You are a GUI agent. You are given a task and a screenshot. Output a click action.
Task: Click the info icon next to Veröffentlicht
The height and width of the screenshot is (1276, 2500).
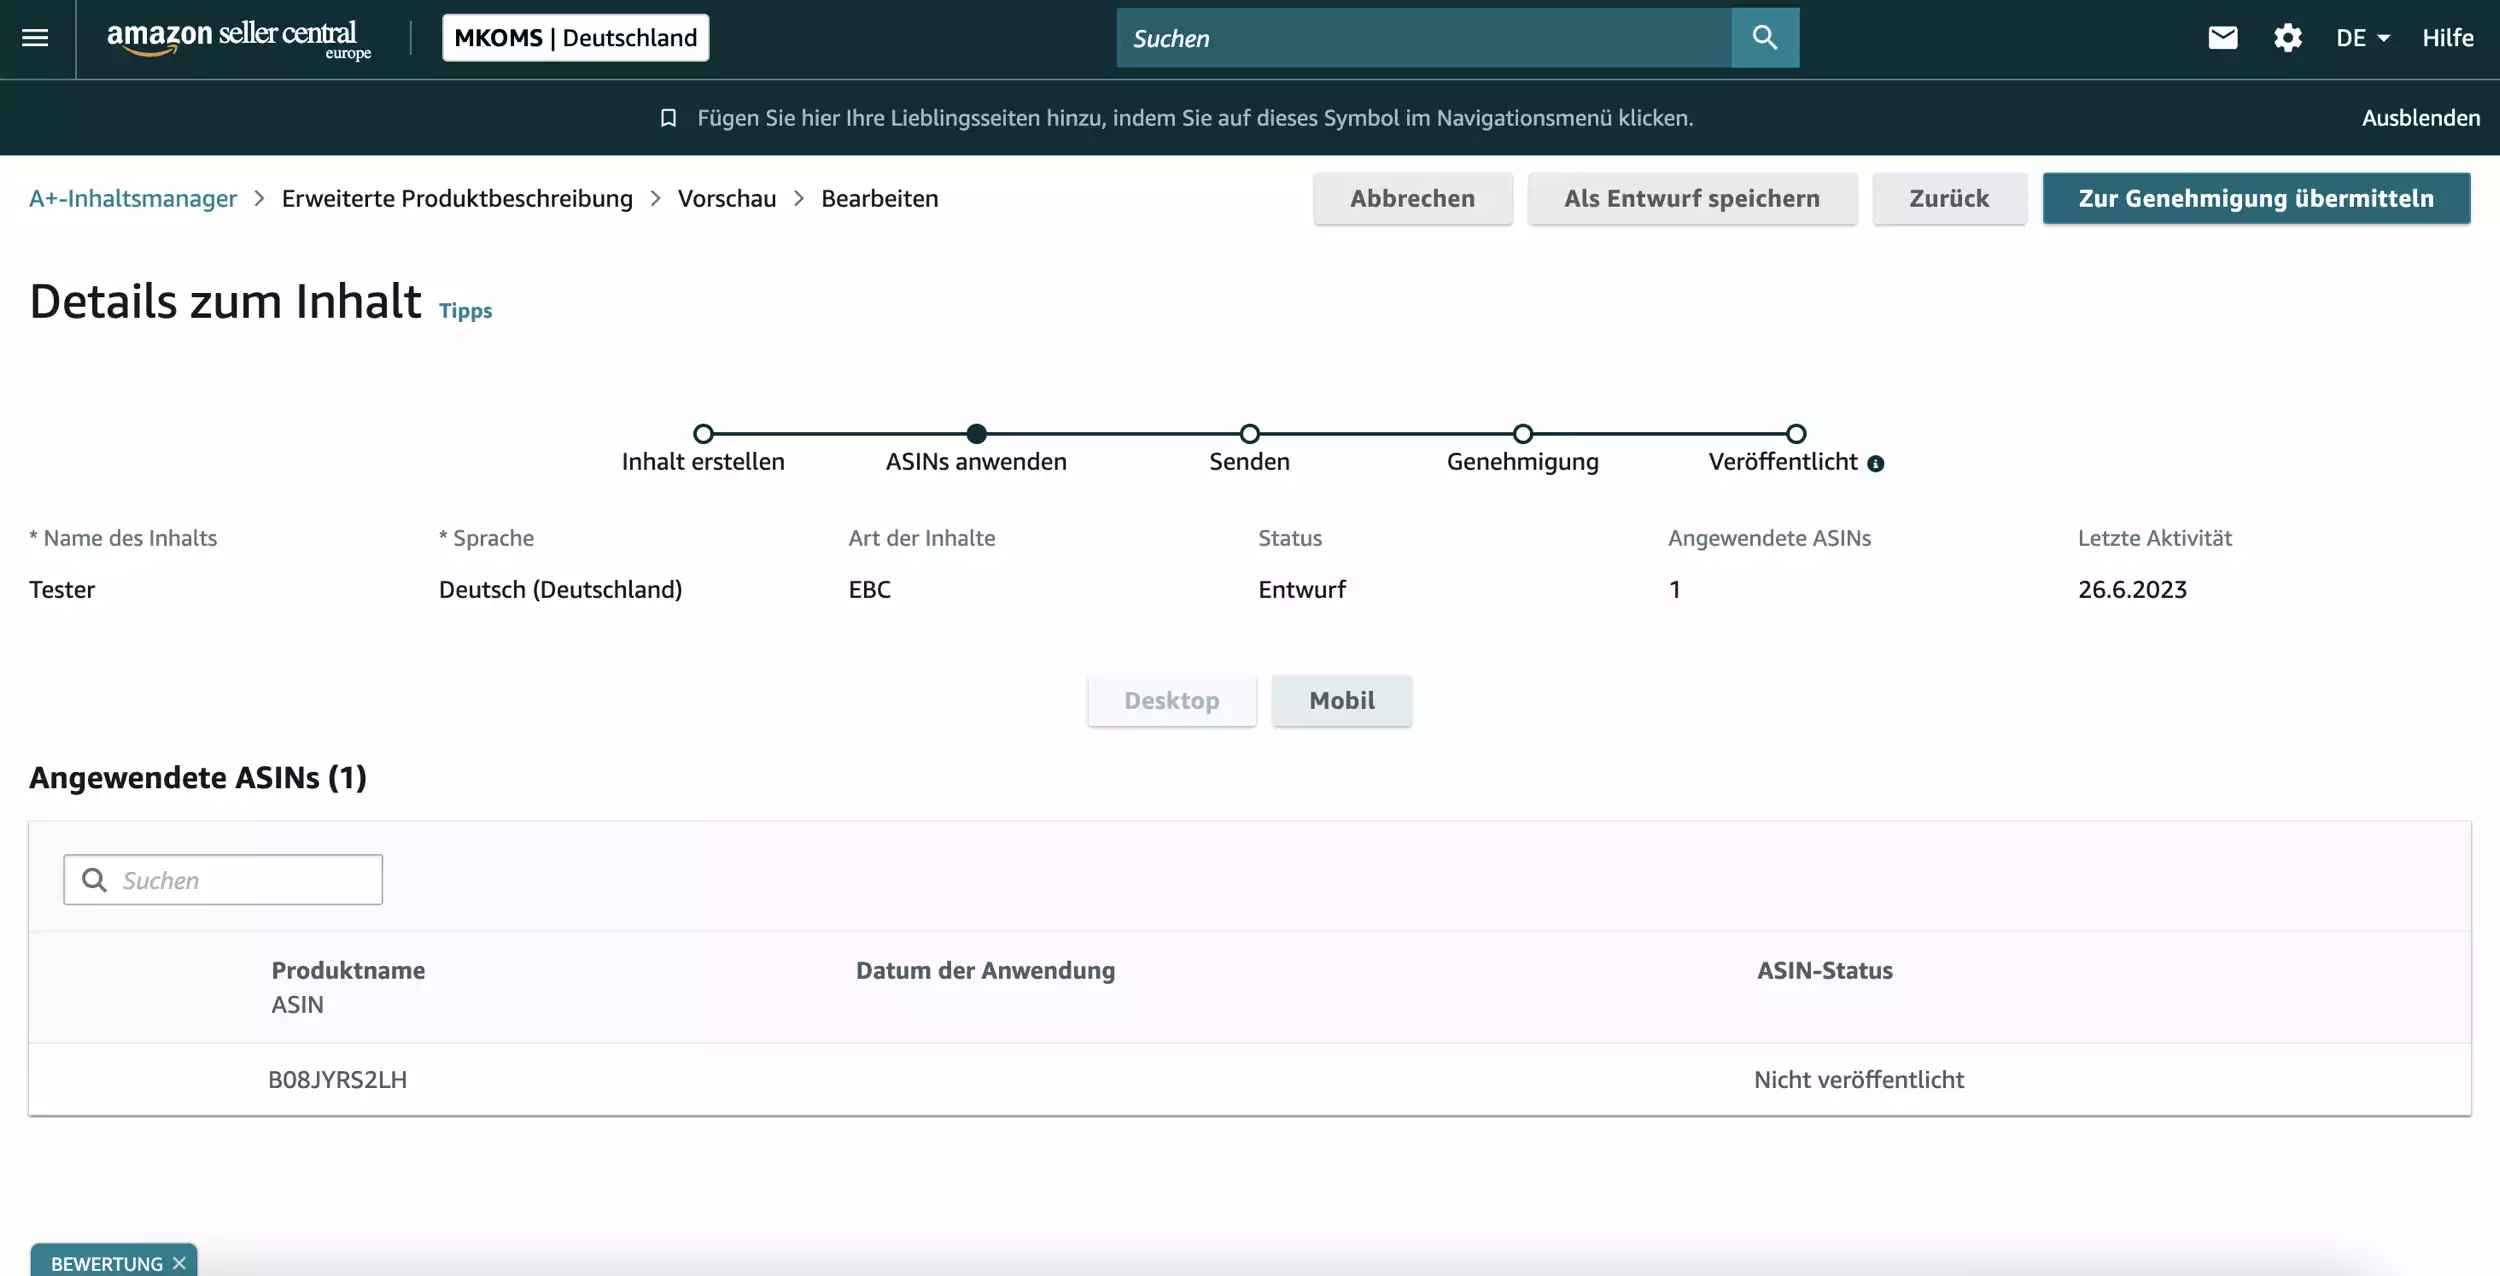pyautogui.click(x=1875, y=464)
